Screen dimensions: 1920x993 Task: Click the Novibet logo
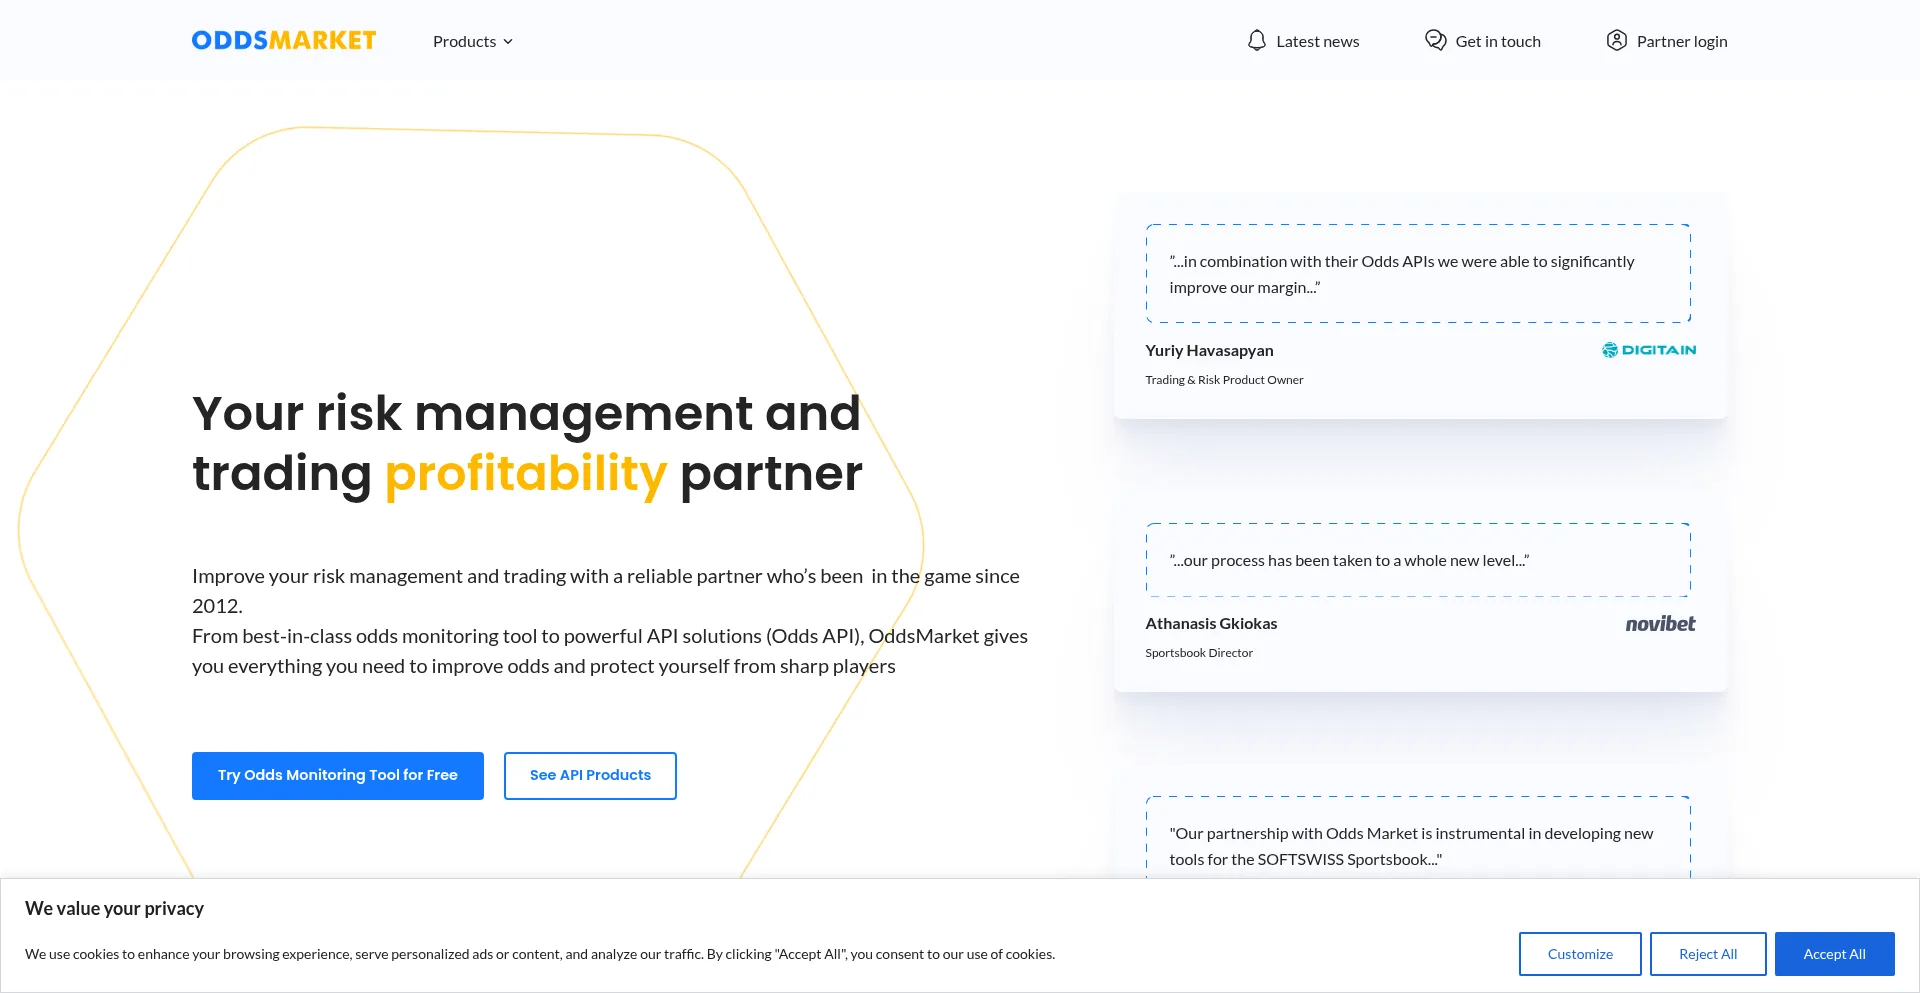coord(1660,624)
